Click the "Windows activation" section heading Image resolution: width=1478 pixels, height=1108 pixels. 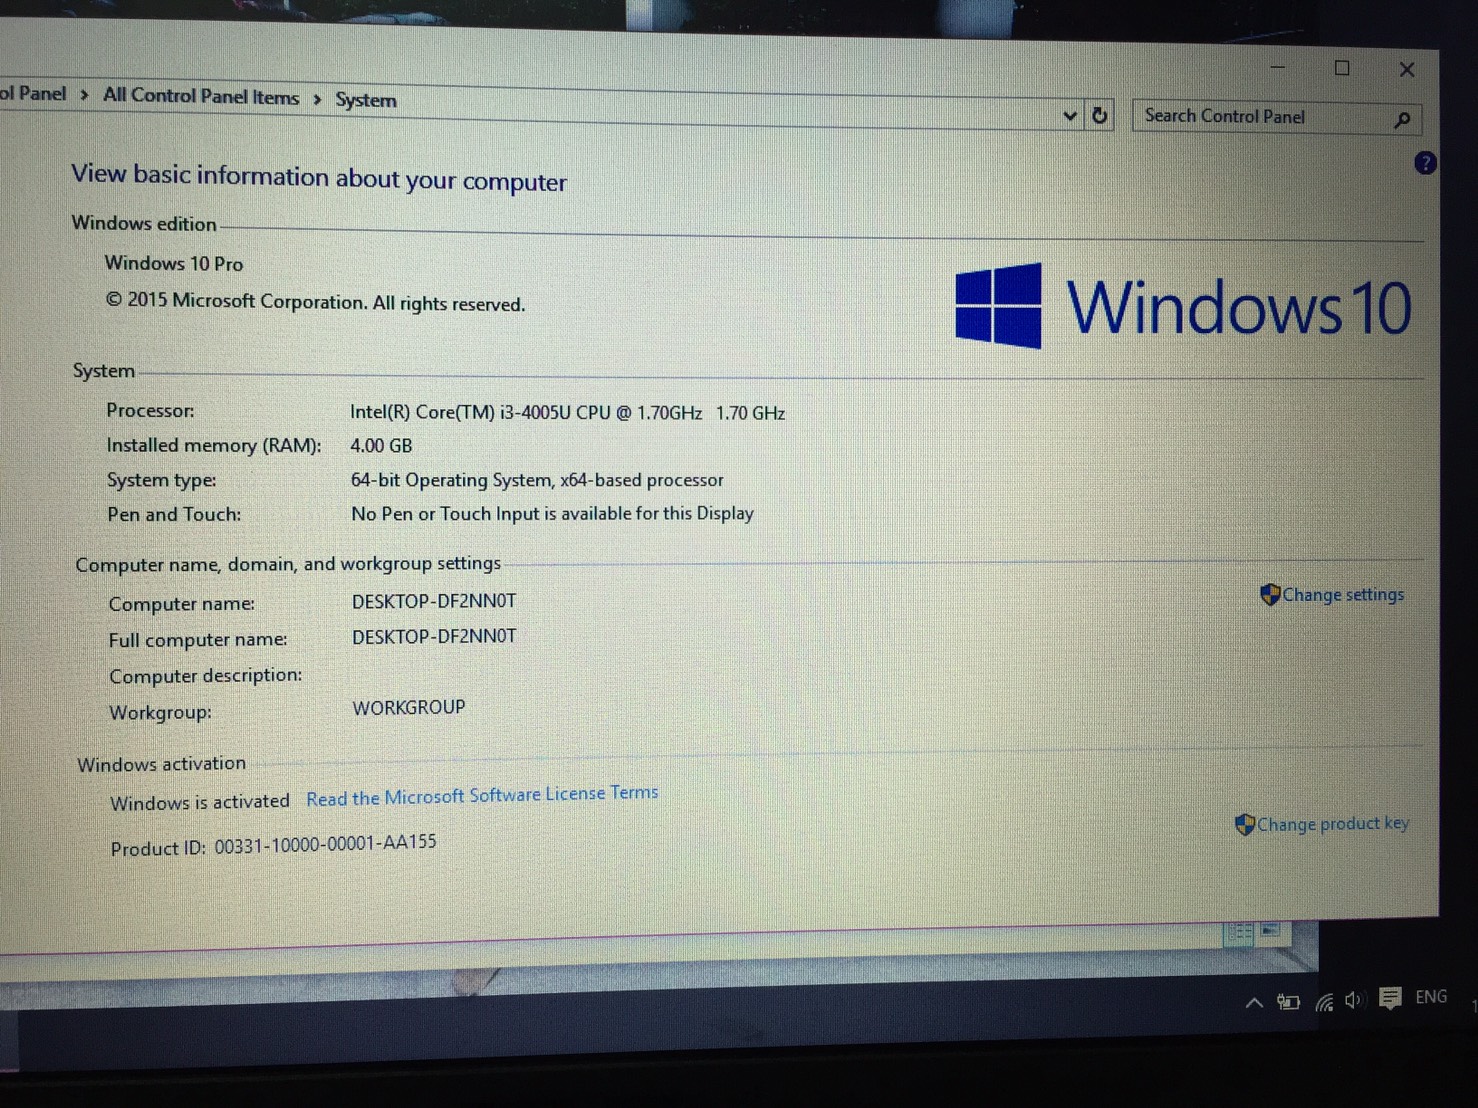(x=162, y=764)
